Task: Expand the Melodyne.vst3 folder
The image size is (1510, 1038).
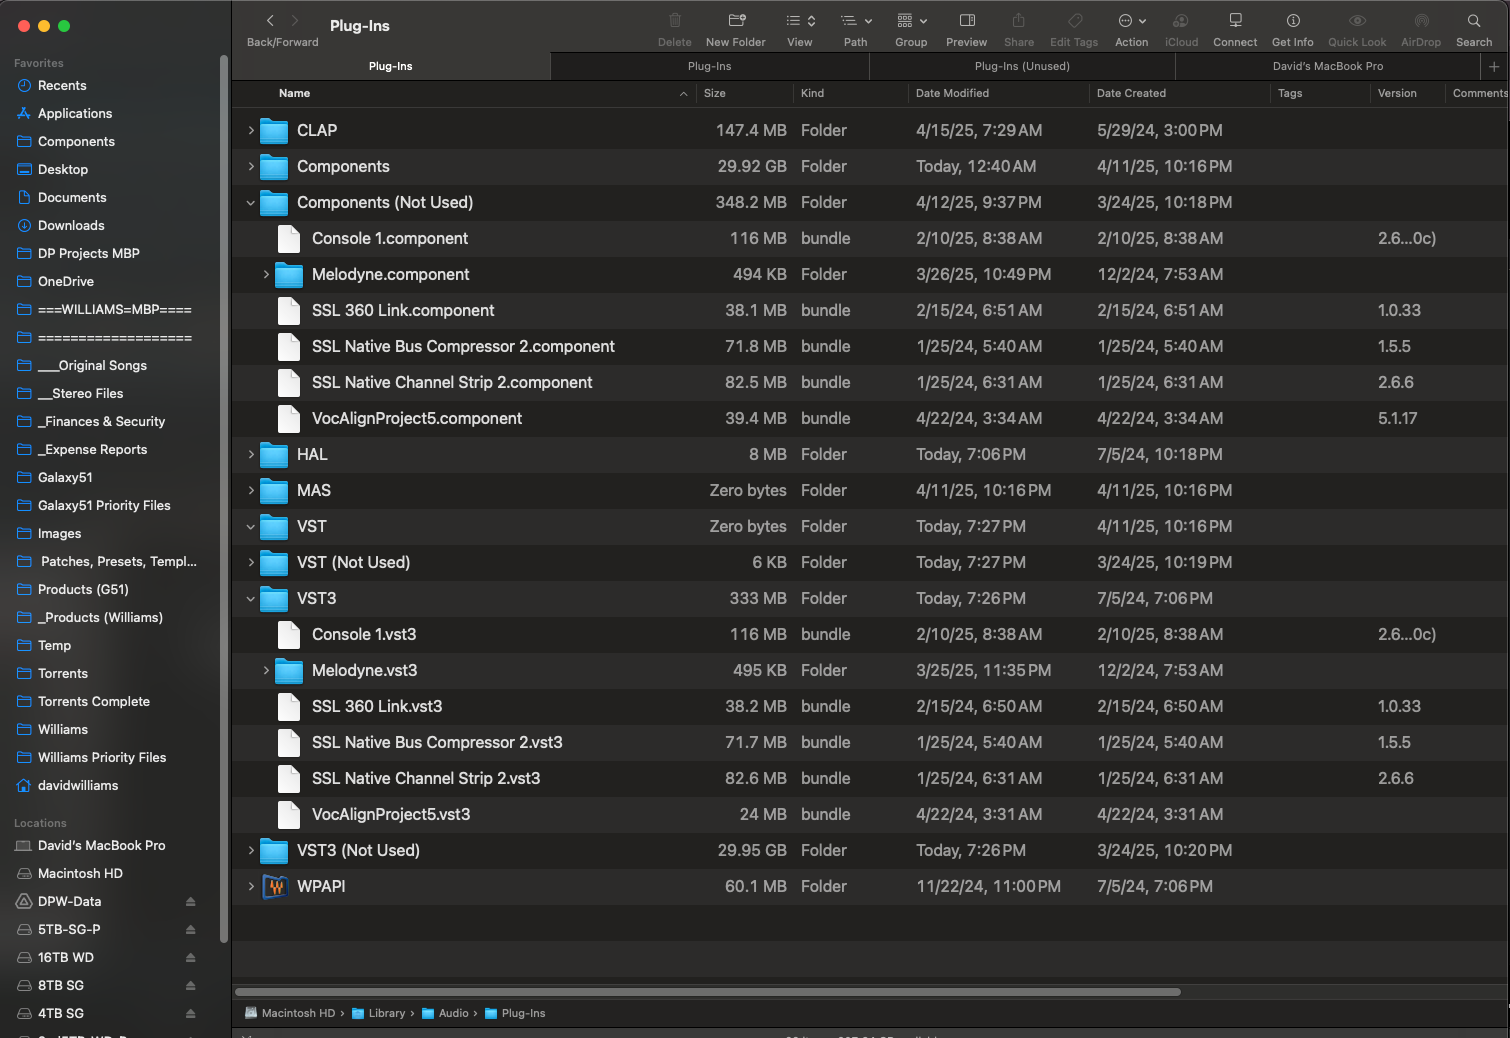Action: point(266,670)
